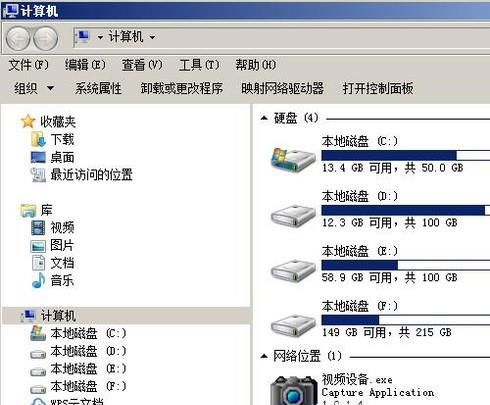Click the Libraries (库) icon

point(28,210)
